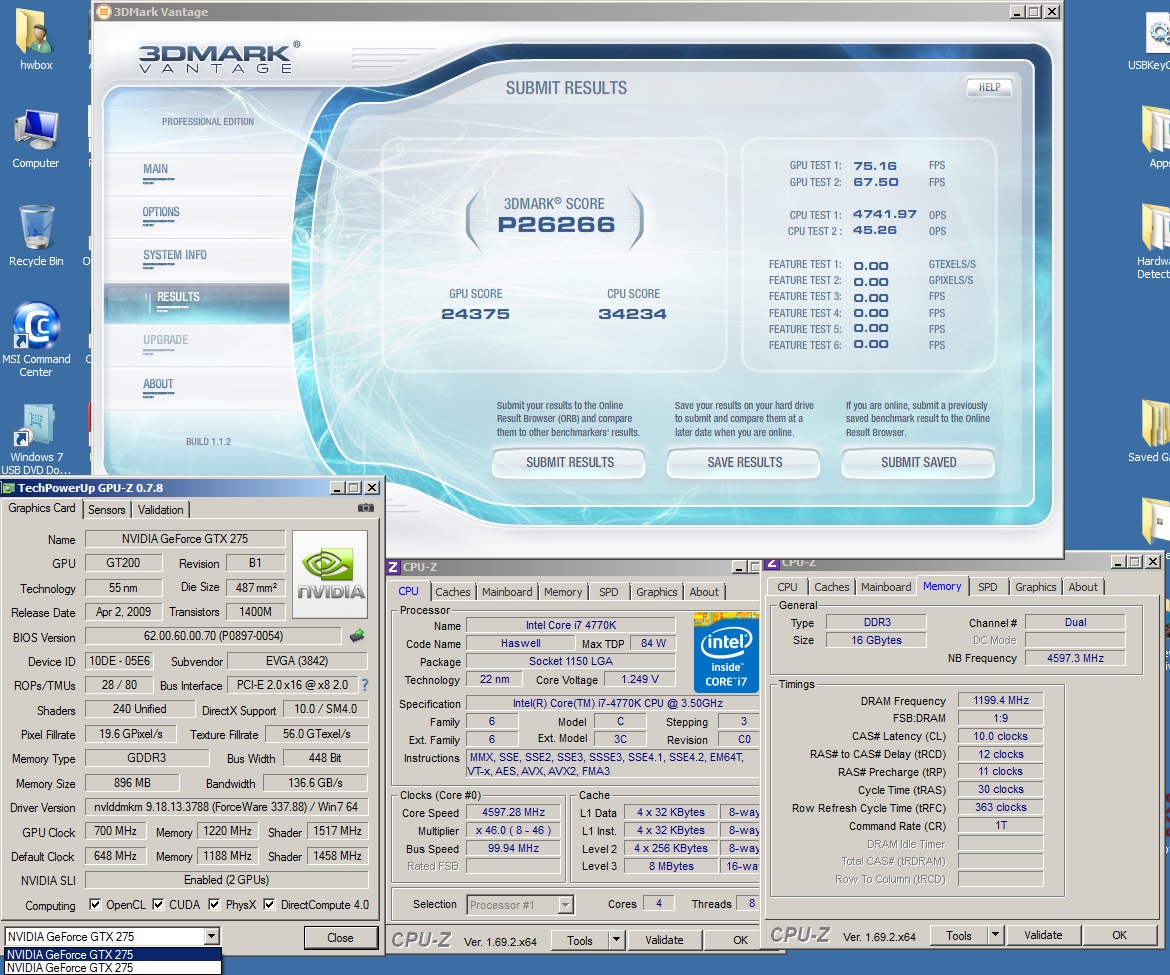Viewport: 1170px width, 975px height.
Task: Click the GPU-Z title bar icon
Action: 9,488
